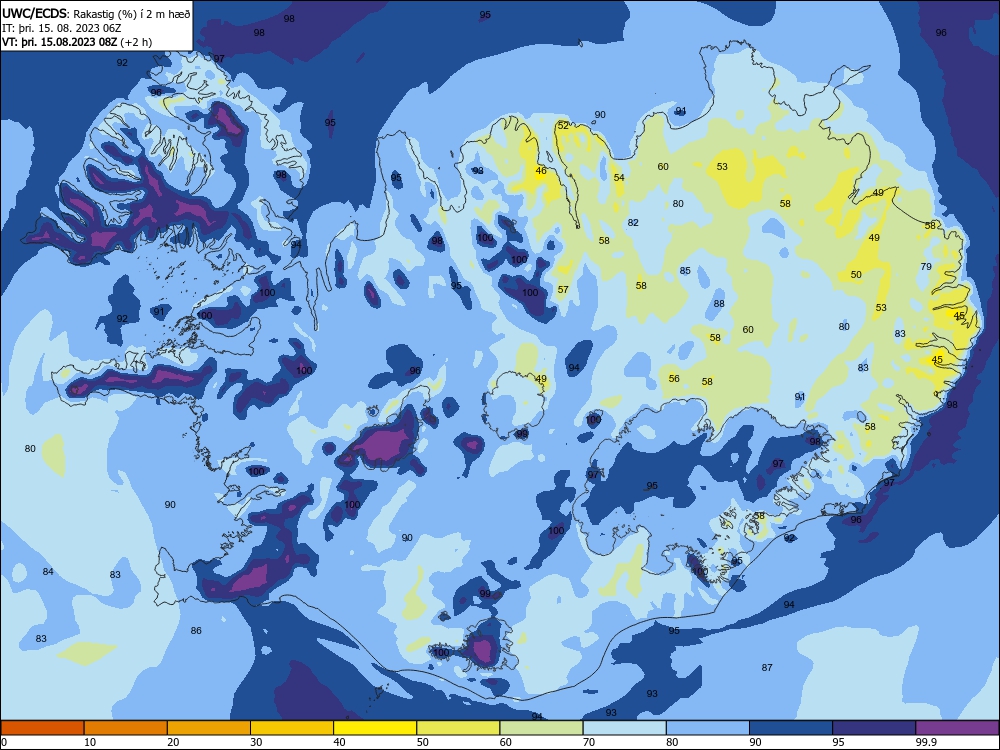Click the '30' legend scale label

[256, 742]
